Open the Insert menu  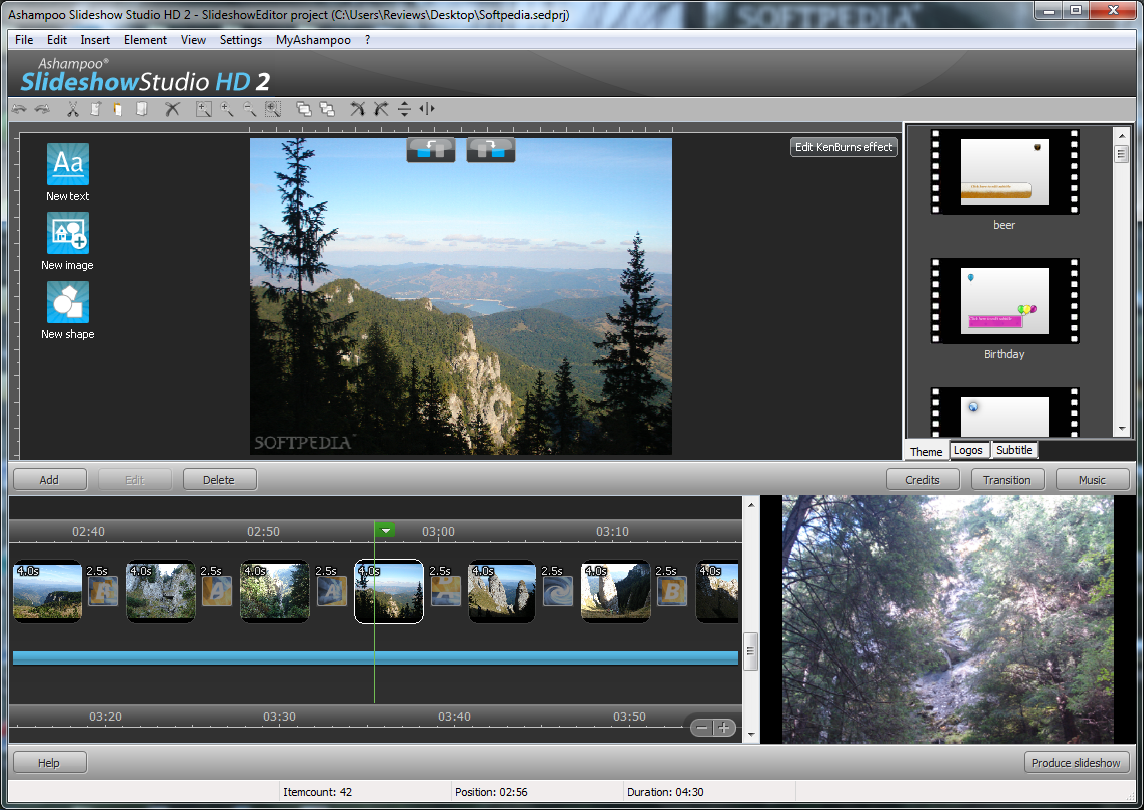click(x=95, y=39)
